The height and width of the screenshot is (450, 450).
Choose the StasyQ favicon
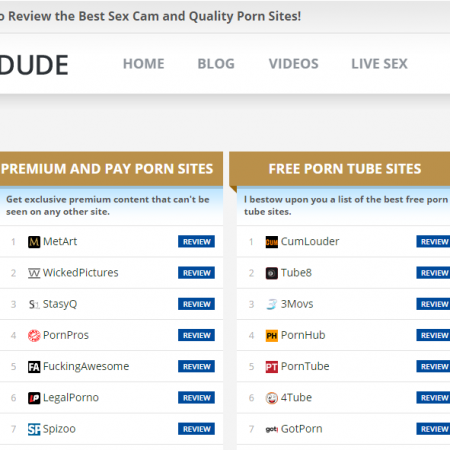[34, 304]
